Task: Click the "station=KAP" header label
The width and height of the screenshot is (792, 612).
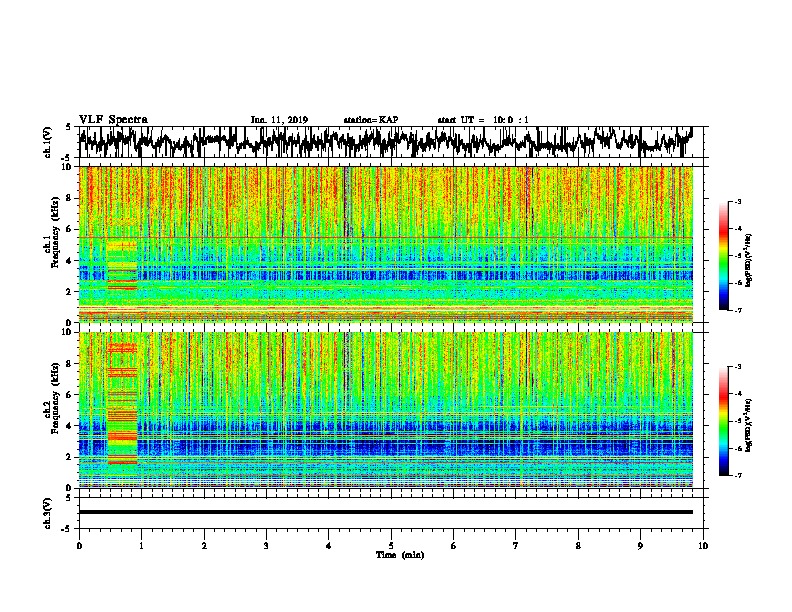Action: [371, 120]
